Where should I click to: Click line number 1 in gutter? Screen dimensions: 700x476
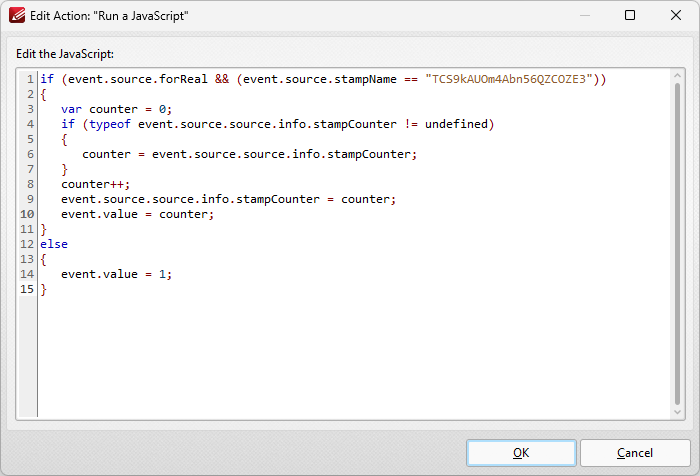coord(30,79)
